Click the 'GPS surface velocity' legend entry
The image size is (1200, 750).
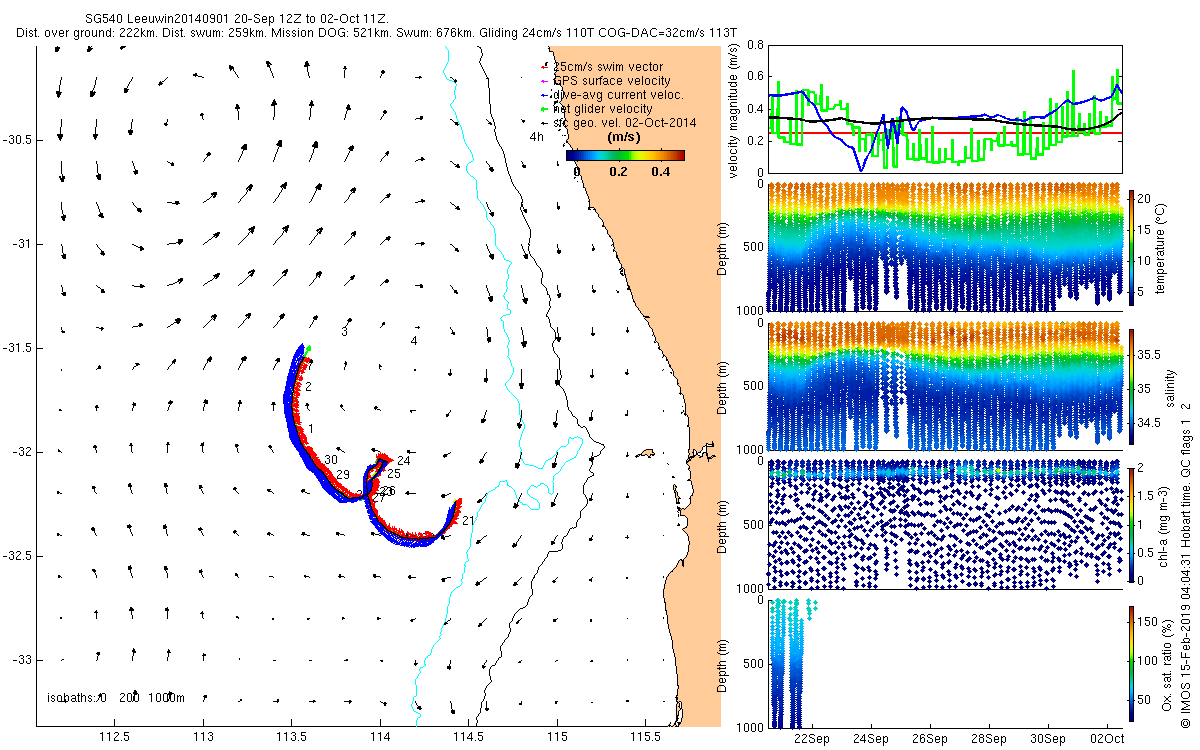(612, 81)
